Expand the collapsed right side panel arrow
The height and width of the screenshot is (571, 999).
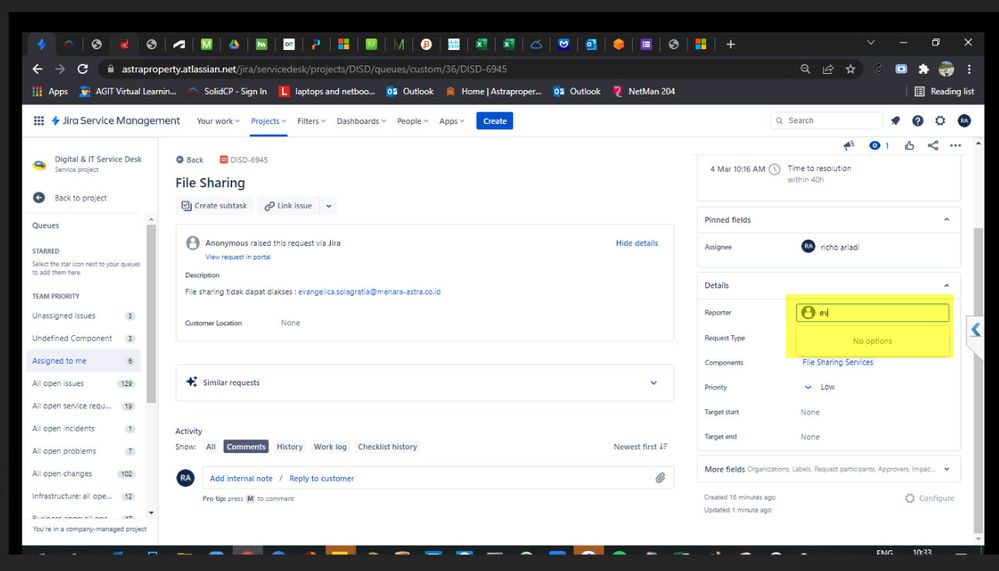coord(975,329)
